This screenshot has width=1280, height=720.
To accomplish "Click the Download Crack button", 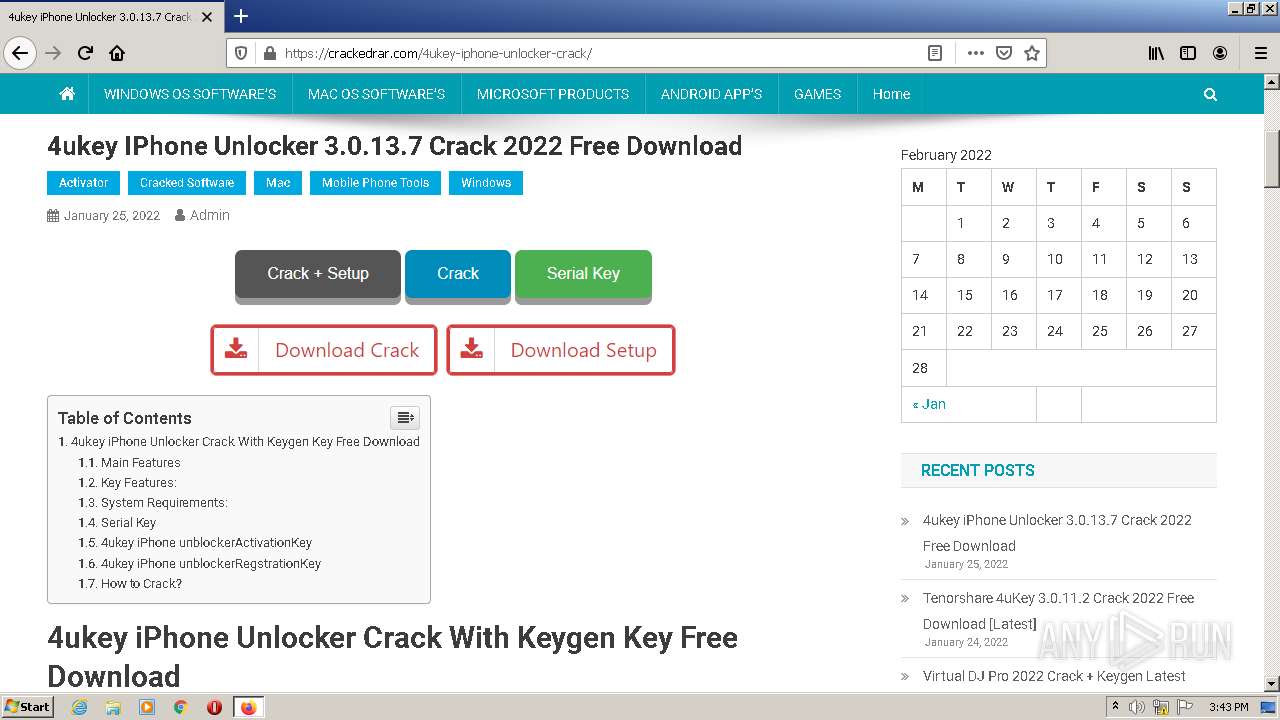I will tap(324, 350).
